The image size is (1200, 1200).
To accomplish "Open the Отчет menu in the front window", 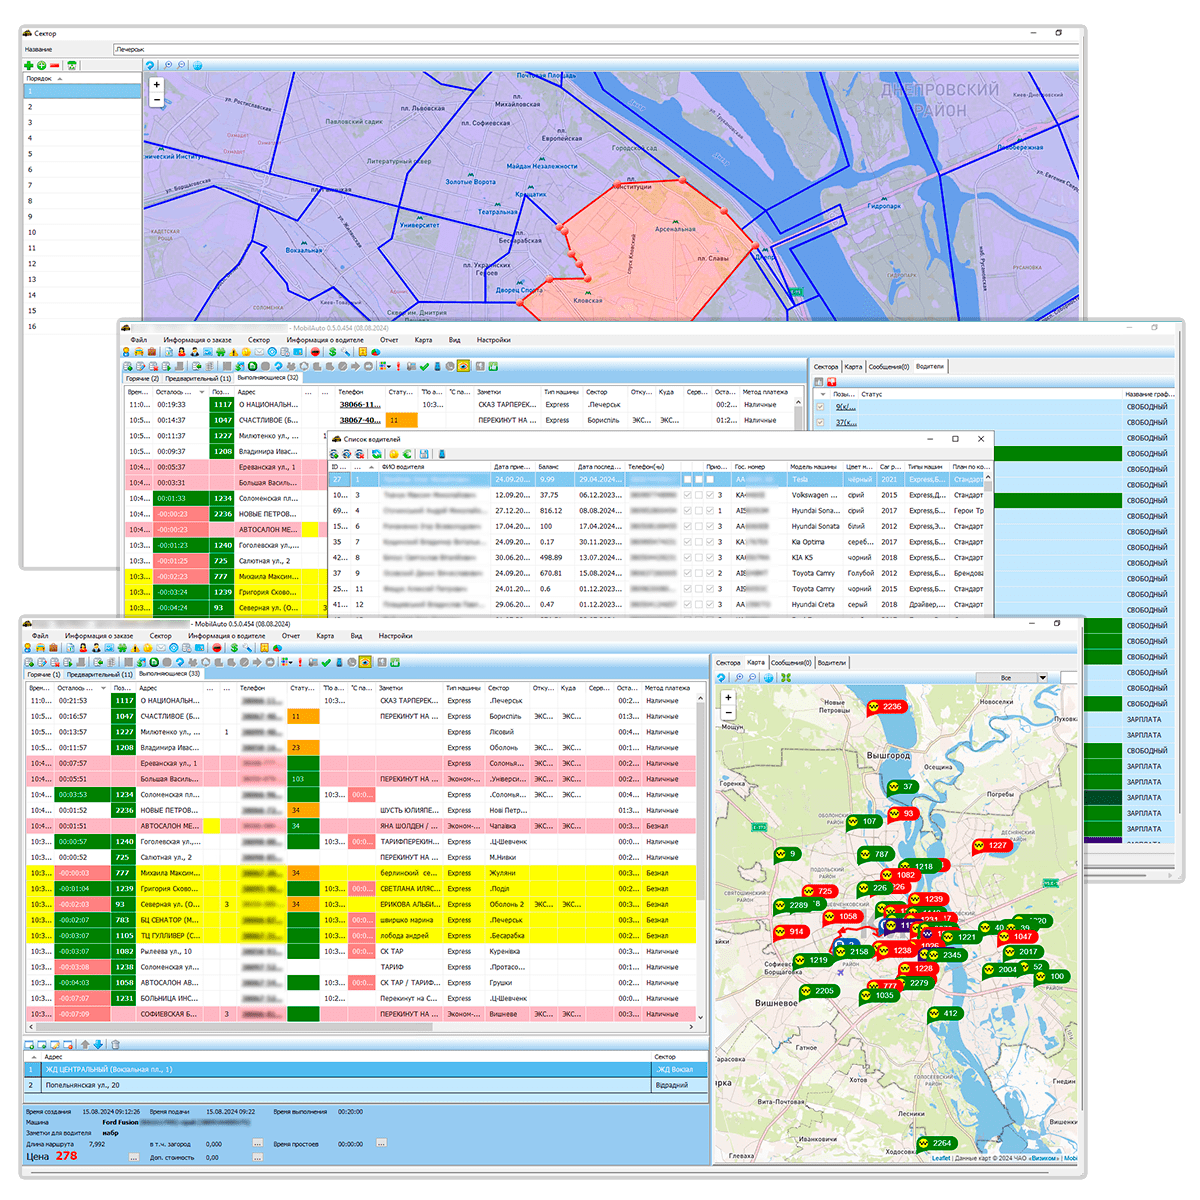I will click(x=291, y=636).
